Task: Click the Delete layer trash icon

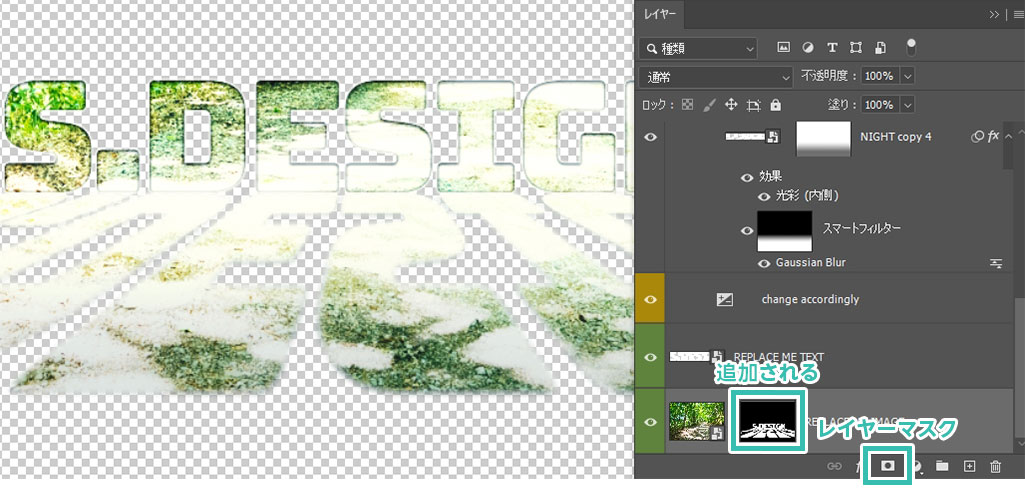Action: (995, 466)
